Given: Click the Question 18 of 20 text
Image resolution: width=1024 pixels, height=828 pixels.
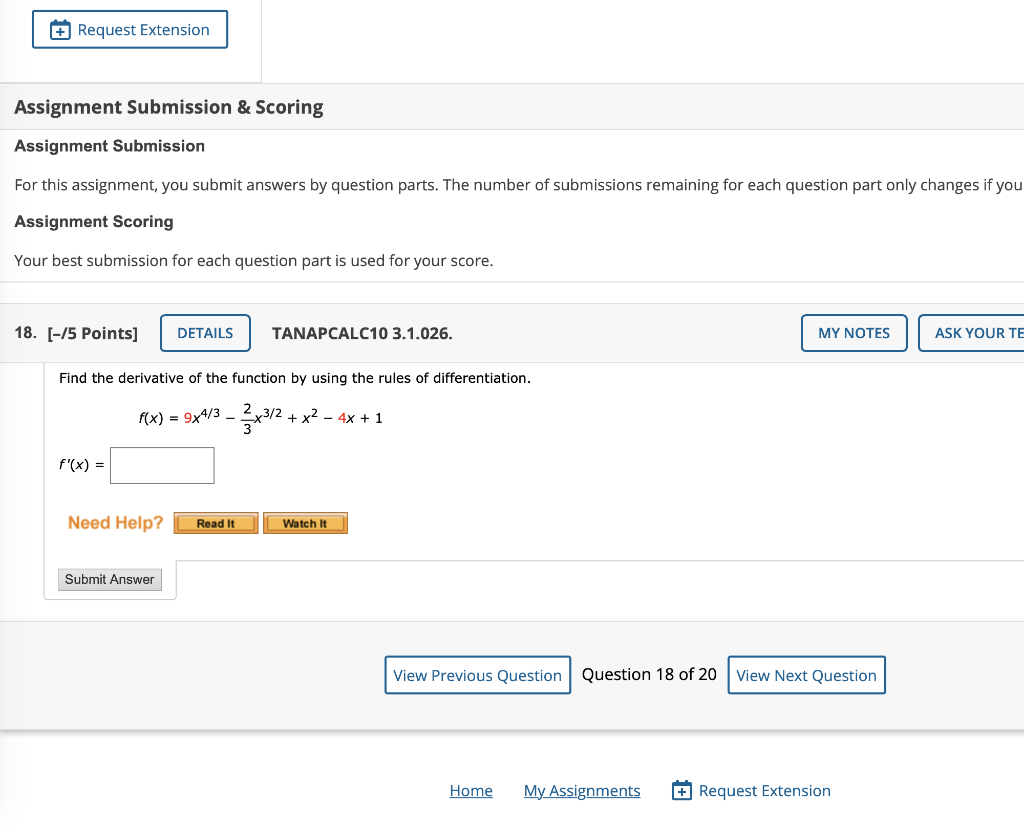Looking at the screenshot, I should [x=649, y=674].
